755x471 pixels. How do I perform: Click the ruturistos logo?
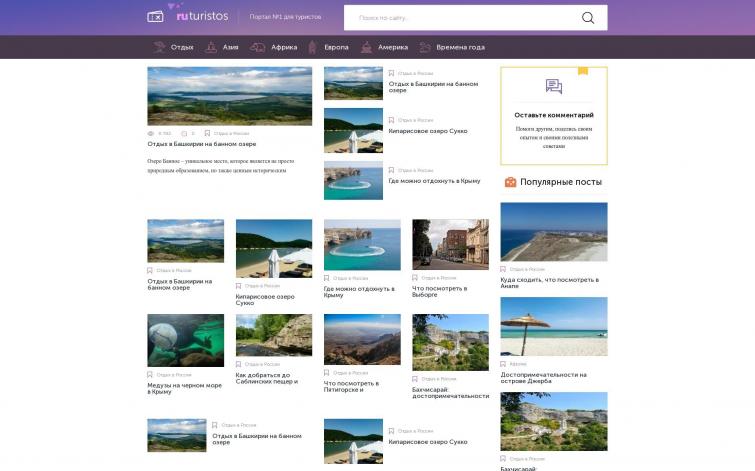[x=202, y=15]
